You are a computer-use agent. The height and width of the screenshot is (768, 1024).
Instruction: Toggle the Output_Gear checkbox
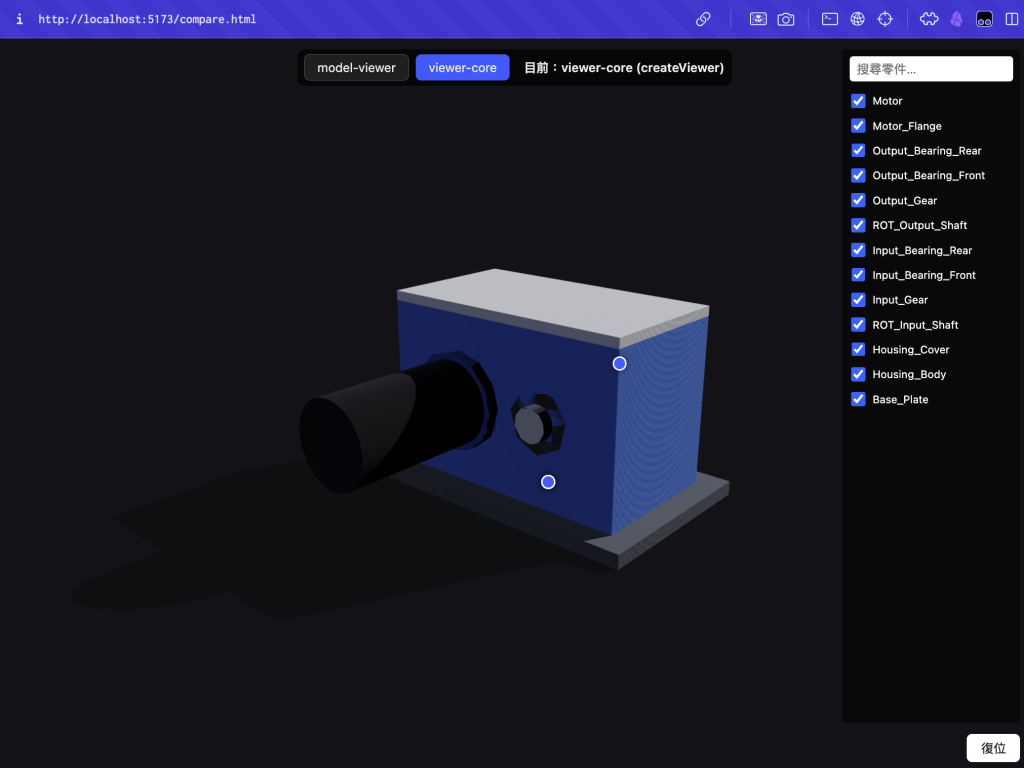858,200
